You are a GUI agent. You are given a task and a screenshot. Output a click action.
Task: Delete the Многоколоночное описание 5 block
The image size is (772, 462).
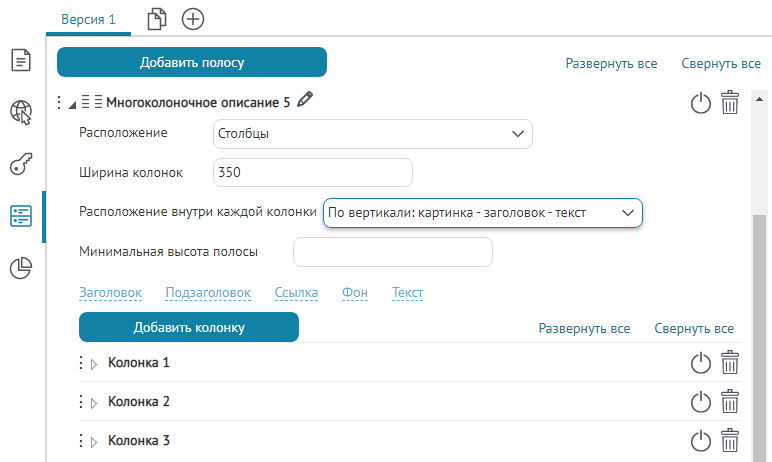[x=730, y=102]
